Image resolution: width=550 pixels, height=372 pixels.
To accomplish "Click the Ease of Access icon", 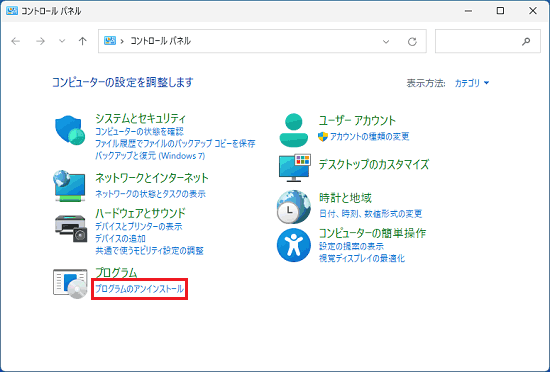I will [x=294, y=245].
